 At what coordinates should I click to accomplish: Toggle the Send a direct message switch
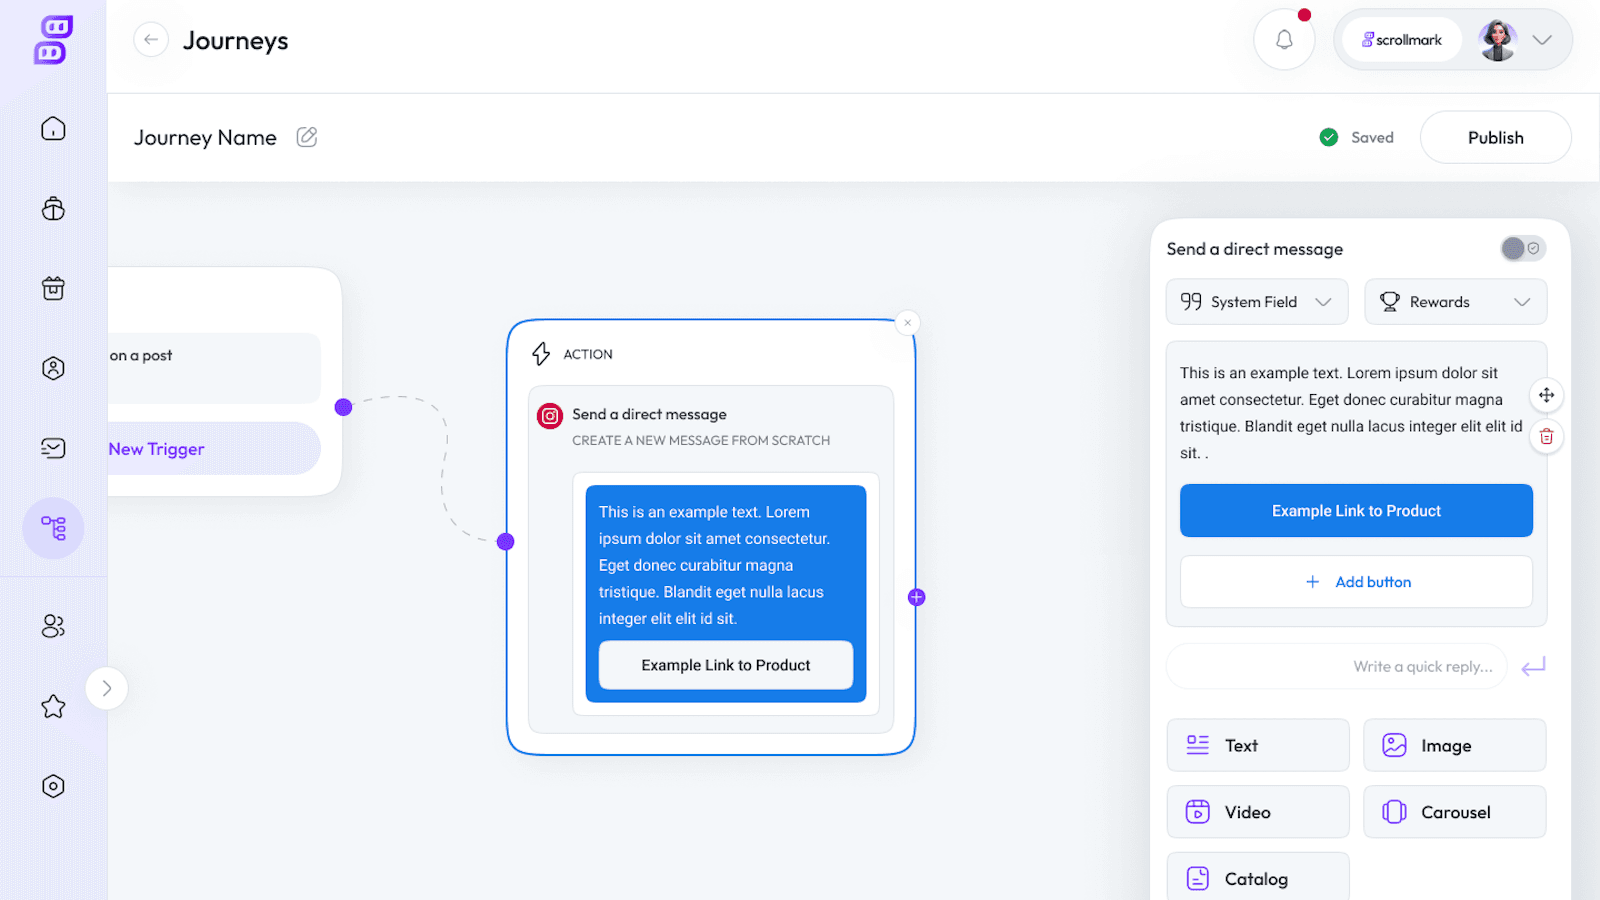click(1523, 248)
